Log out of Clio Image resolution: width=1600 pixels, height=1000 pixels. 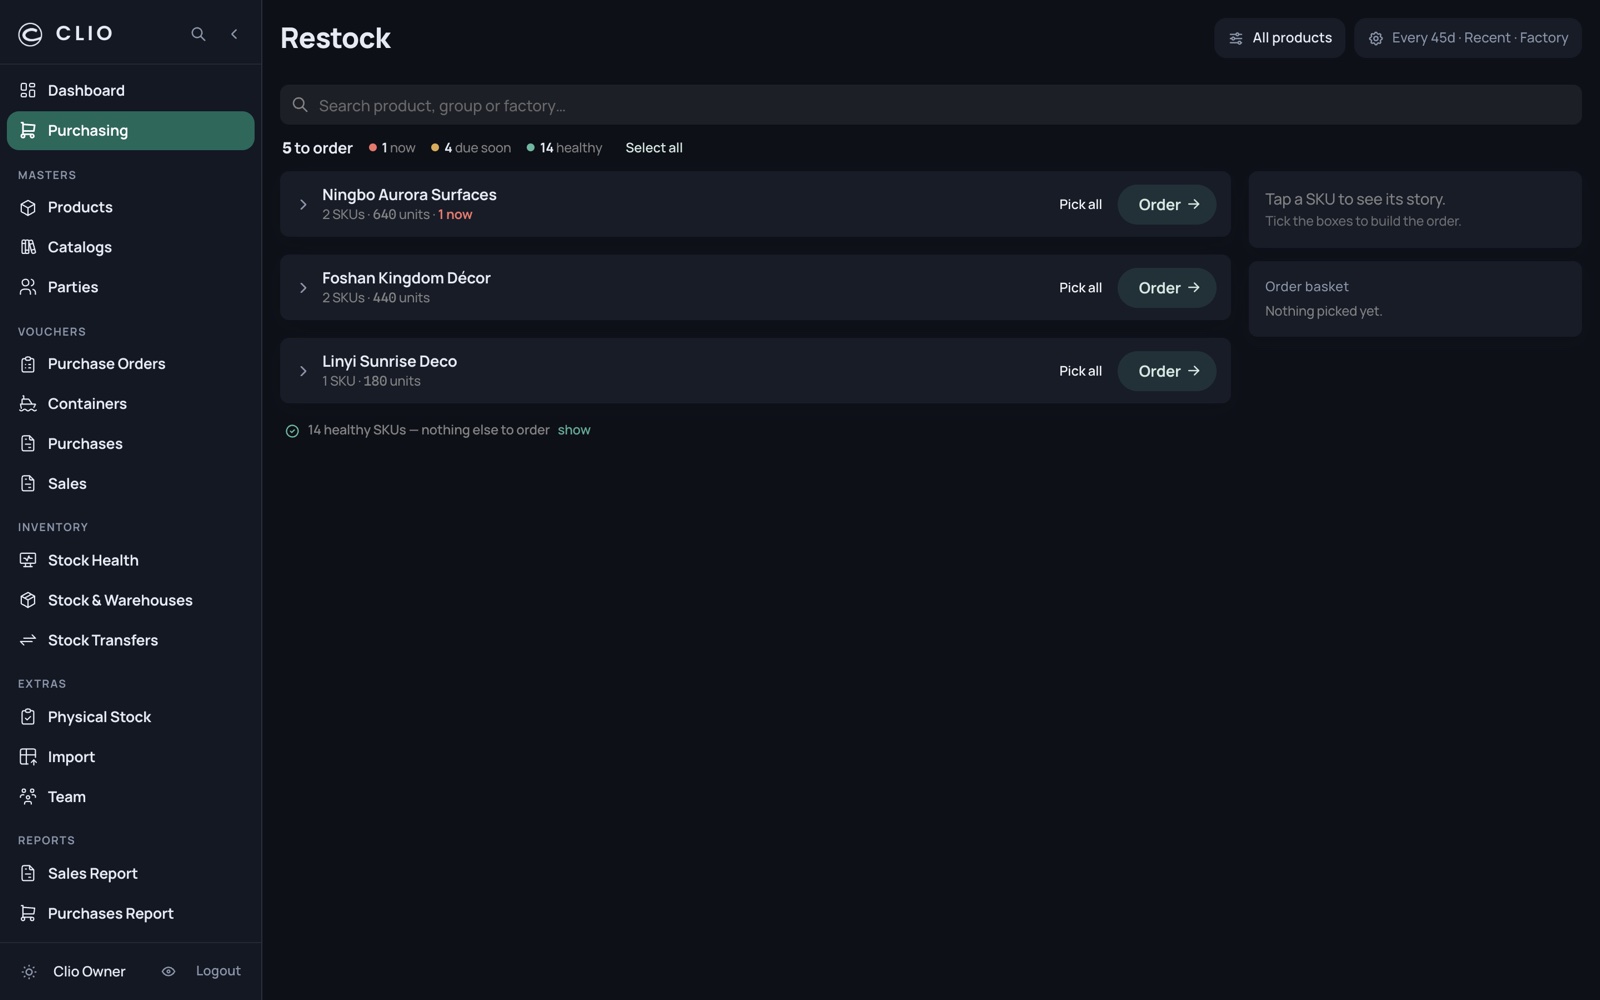point(218,972)
